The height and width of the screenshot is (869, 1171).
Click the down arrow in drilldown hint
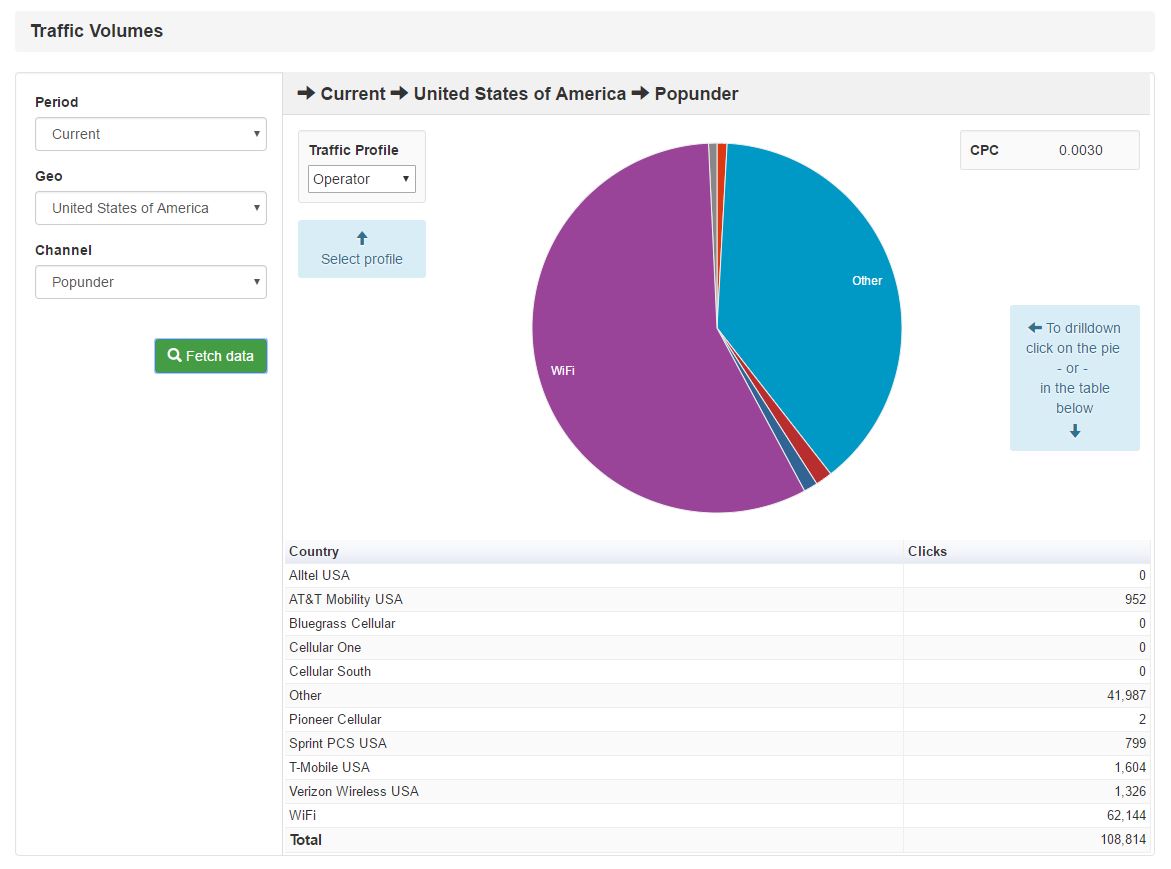click(1075, 431)
